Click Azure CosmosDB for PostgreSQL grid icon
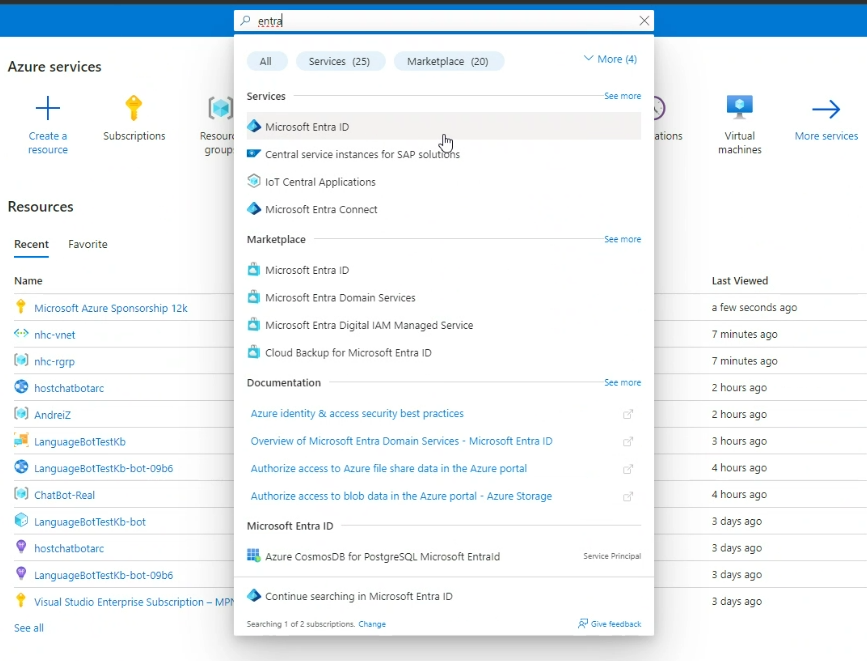 click(x=253, y=555)
